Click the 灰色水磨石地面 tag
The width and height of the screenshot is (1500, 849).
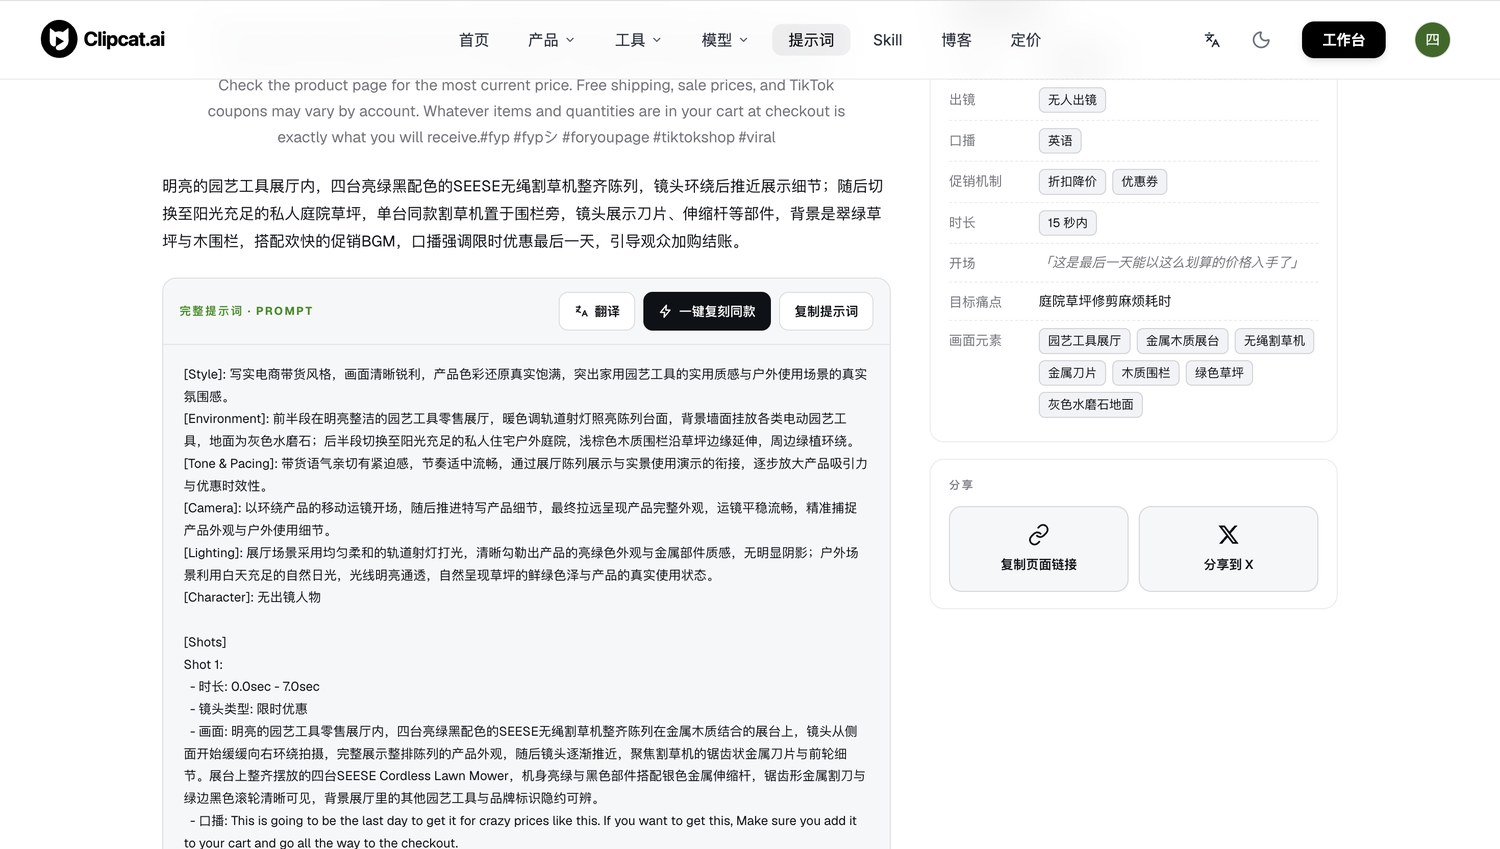pos(1090,405)
